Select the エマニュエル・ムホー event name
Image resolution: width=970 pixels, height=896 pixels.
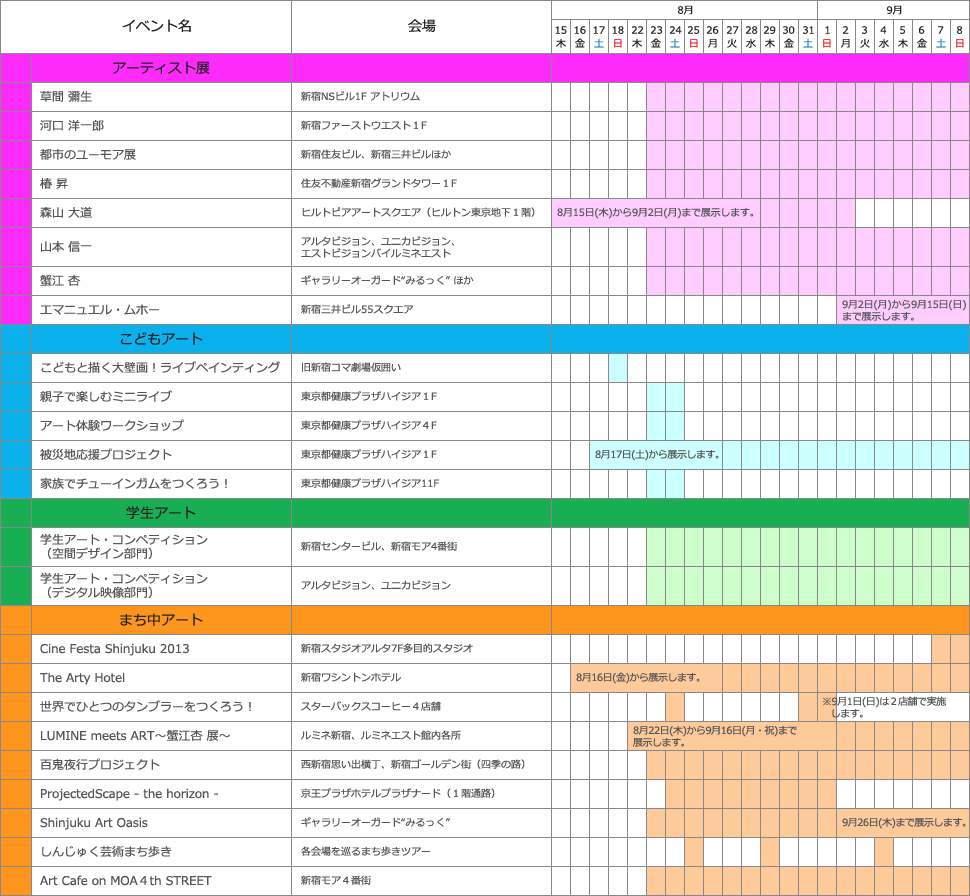click(99, 310)
